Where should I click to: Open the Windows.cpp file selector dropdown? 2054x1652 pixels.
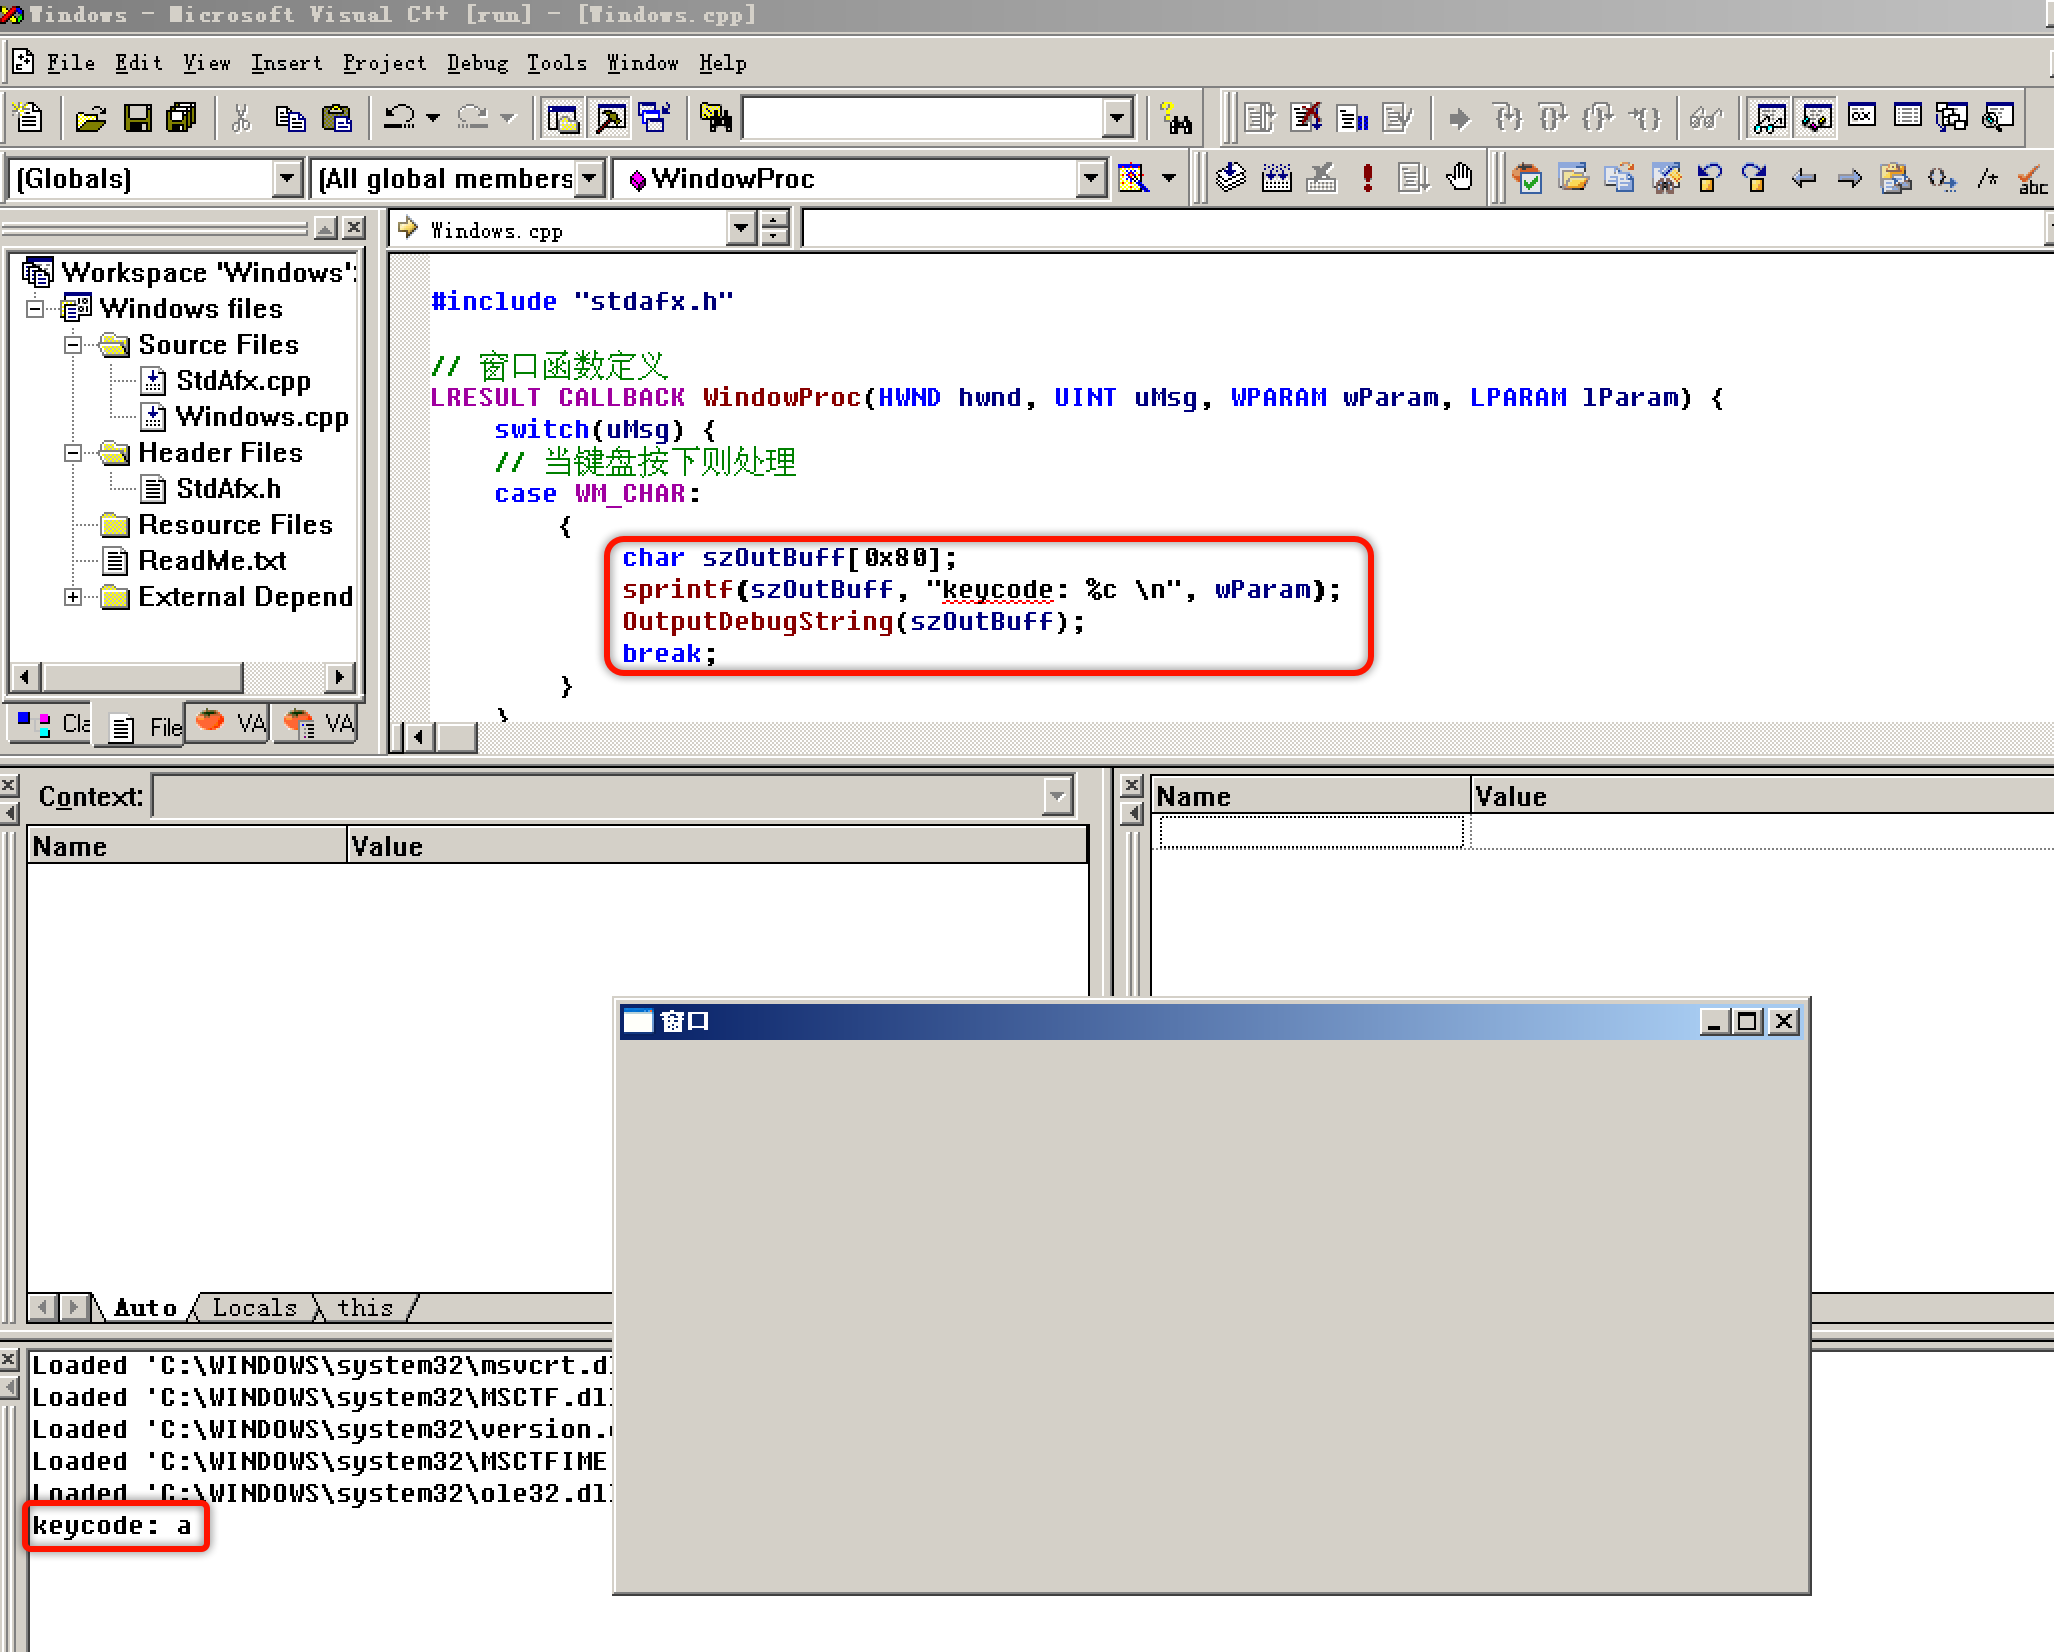click(740, 229)
